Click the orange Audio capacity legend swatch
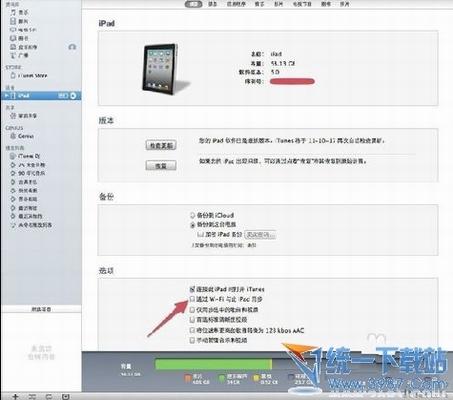This screenshot has width=453, height=400. click(x=188, y=378)
